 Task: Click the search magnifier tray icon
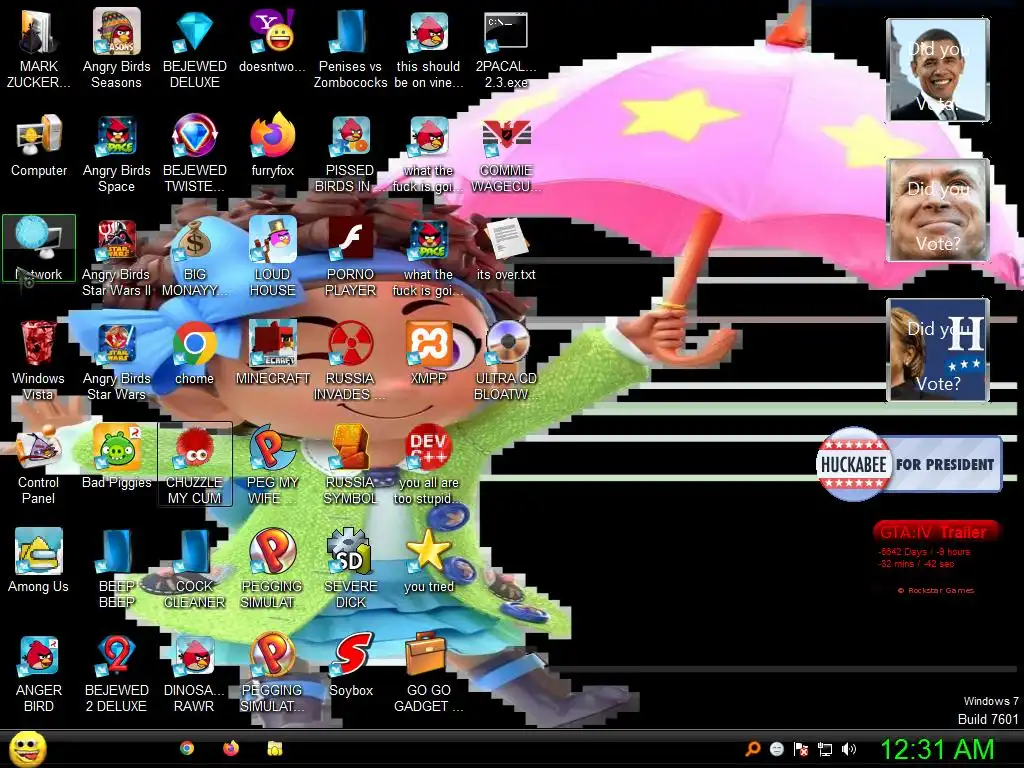pyautogui.click(x=752, y=749)
